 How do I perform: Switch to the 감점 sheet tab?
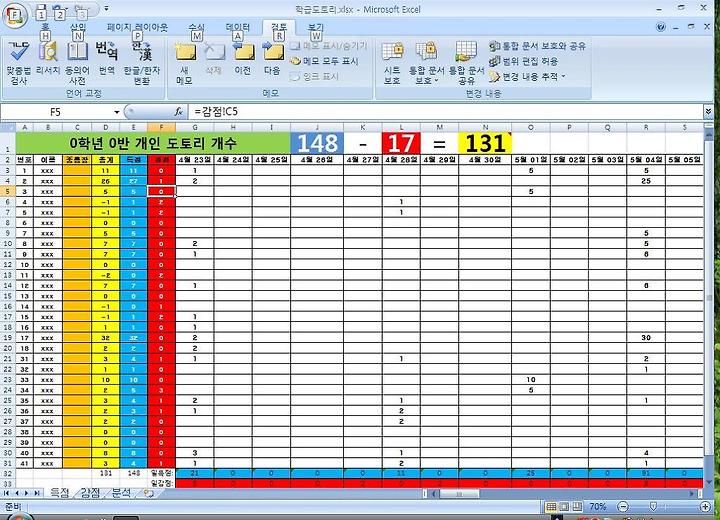click(90, 493)
